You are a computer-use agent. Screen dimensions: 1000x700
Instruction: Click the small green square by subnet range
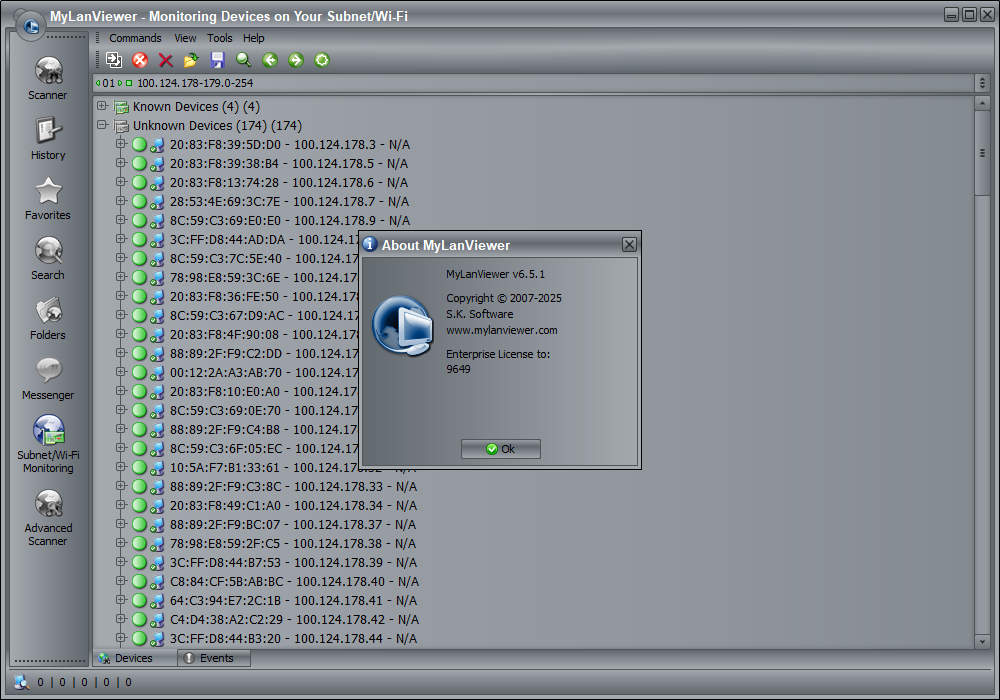pyautogui.click(x=129, y=83)
